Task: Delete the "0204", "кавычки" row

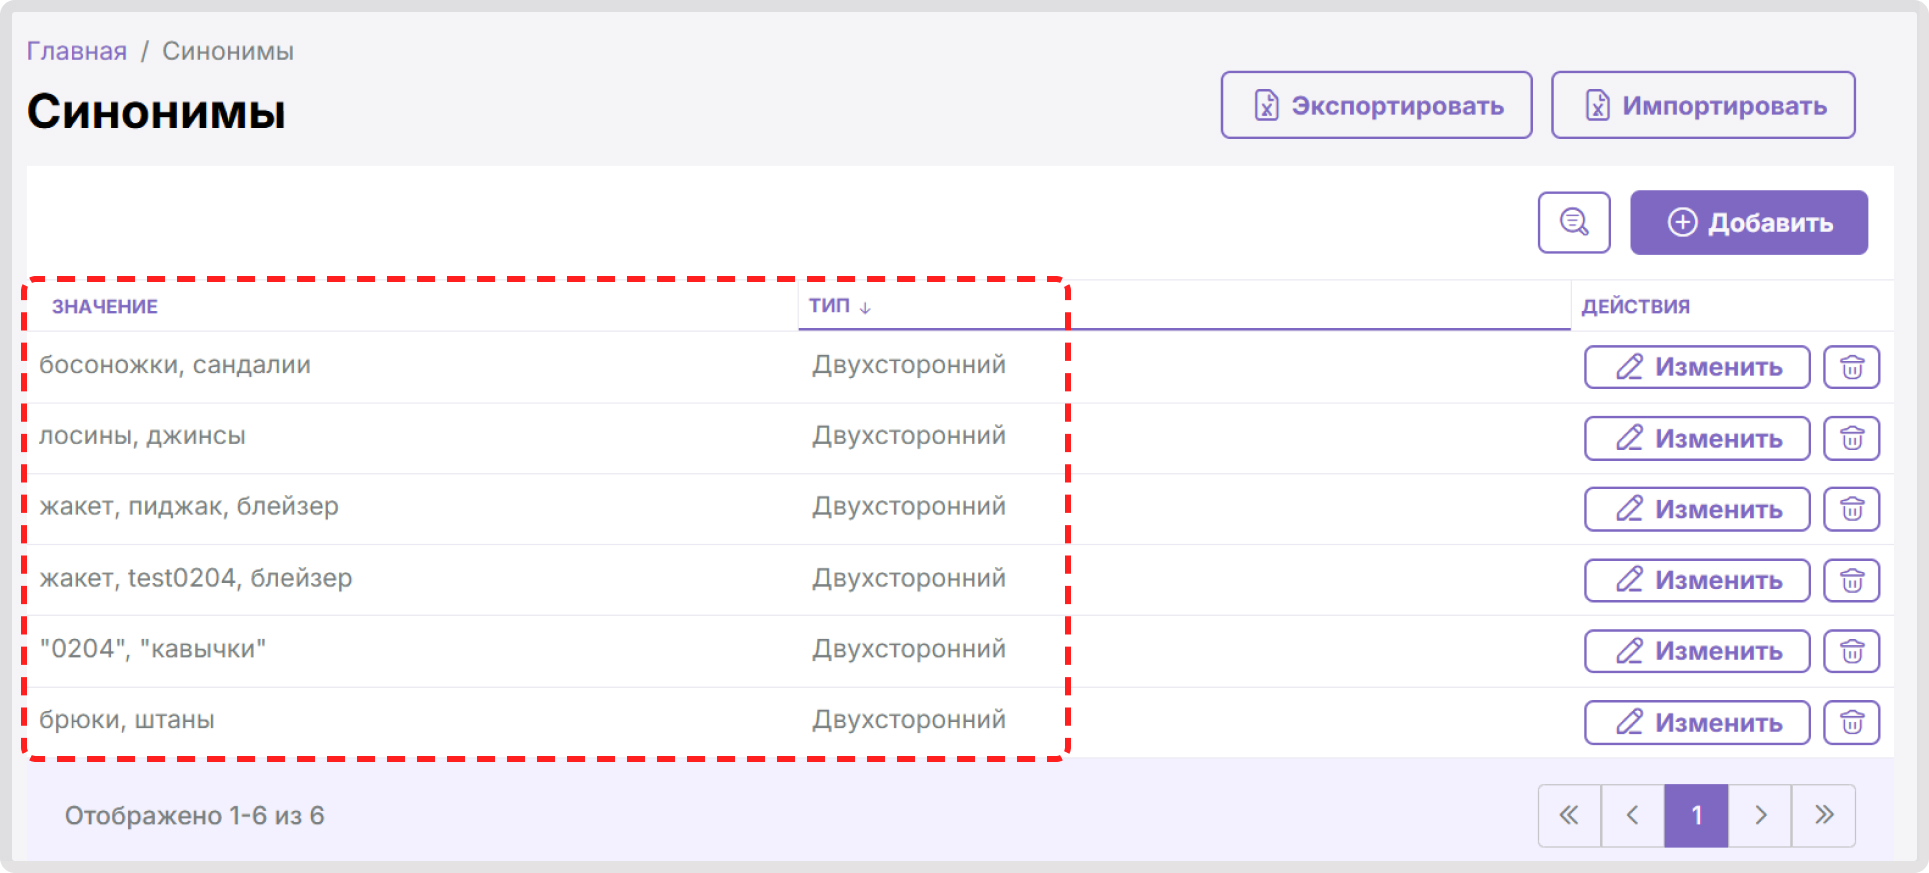Action: click(x=1851, y=651)
